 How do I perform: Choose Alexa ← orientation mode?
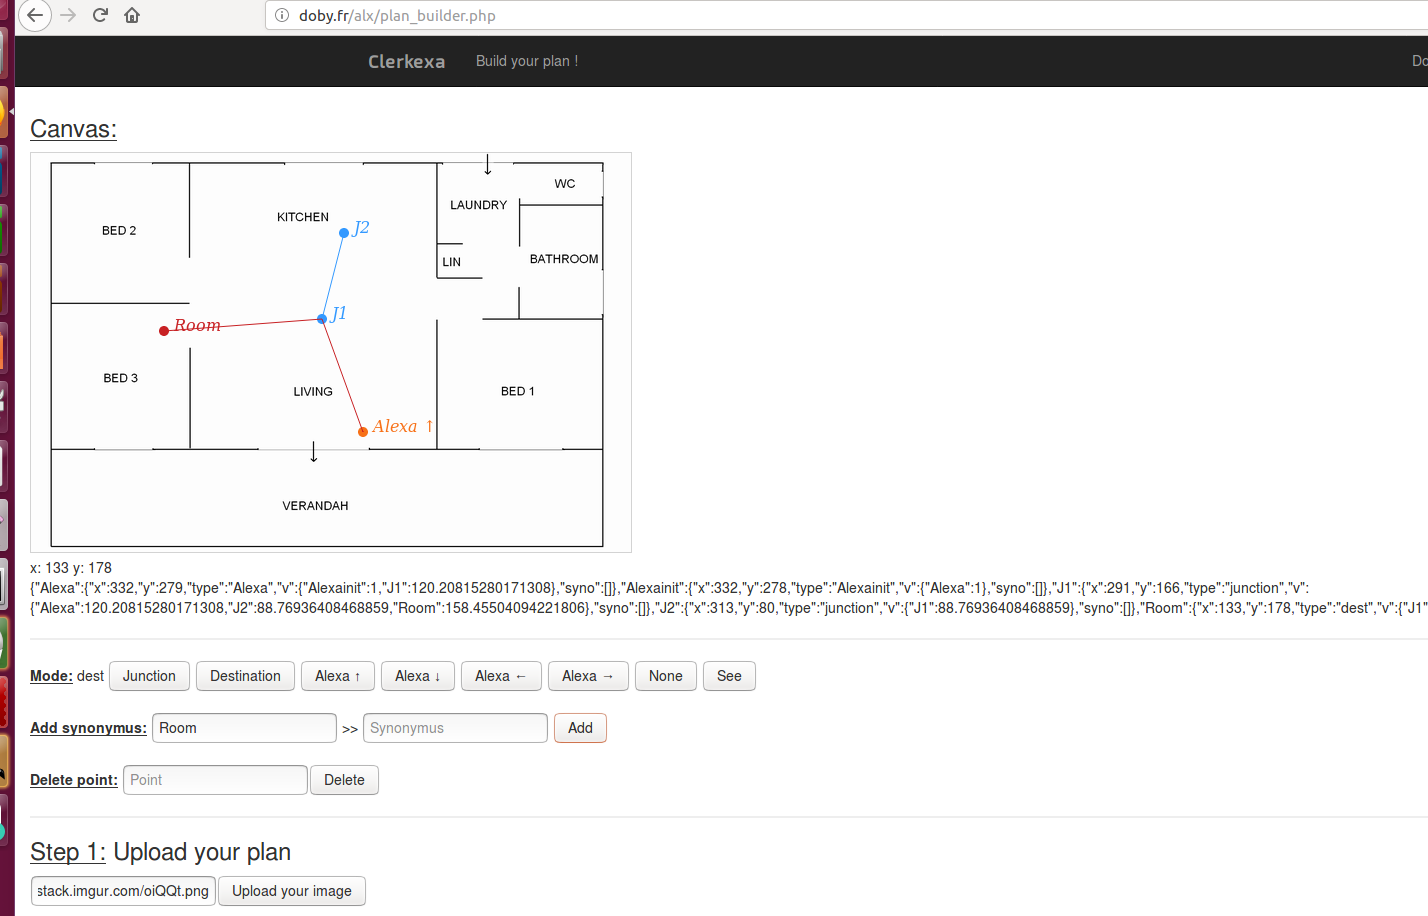501,676
